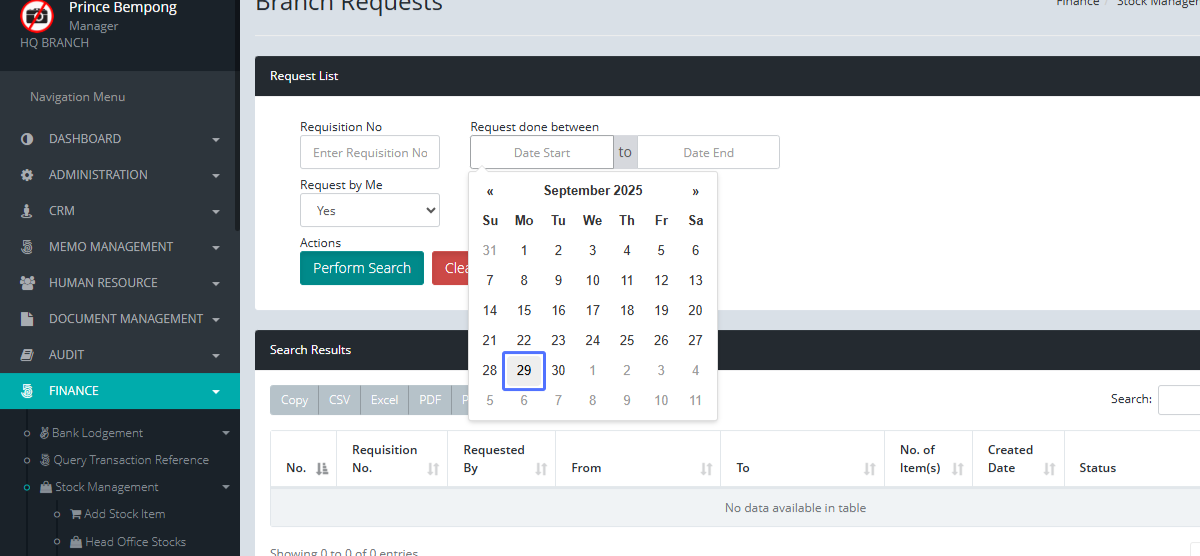Image resolution: width=1200 pixels, height=556 pixels.
Task: Open Head Office Stocks menu item
Action: click(x=135, y=542)
